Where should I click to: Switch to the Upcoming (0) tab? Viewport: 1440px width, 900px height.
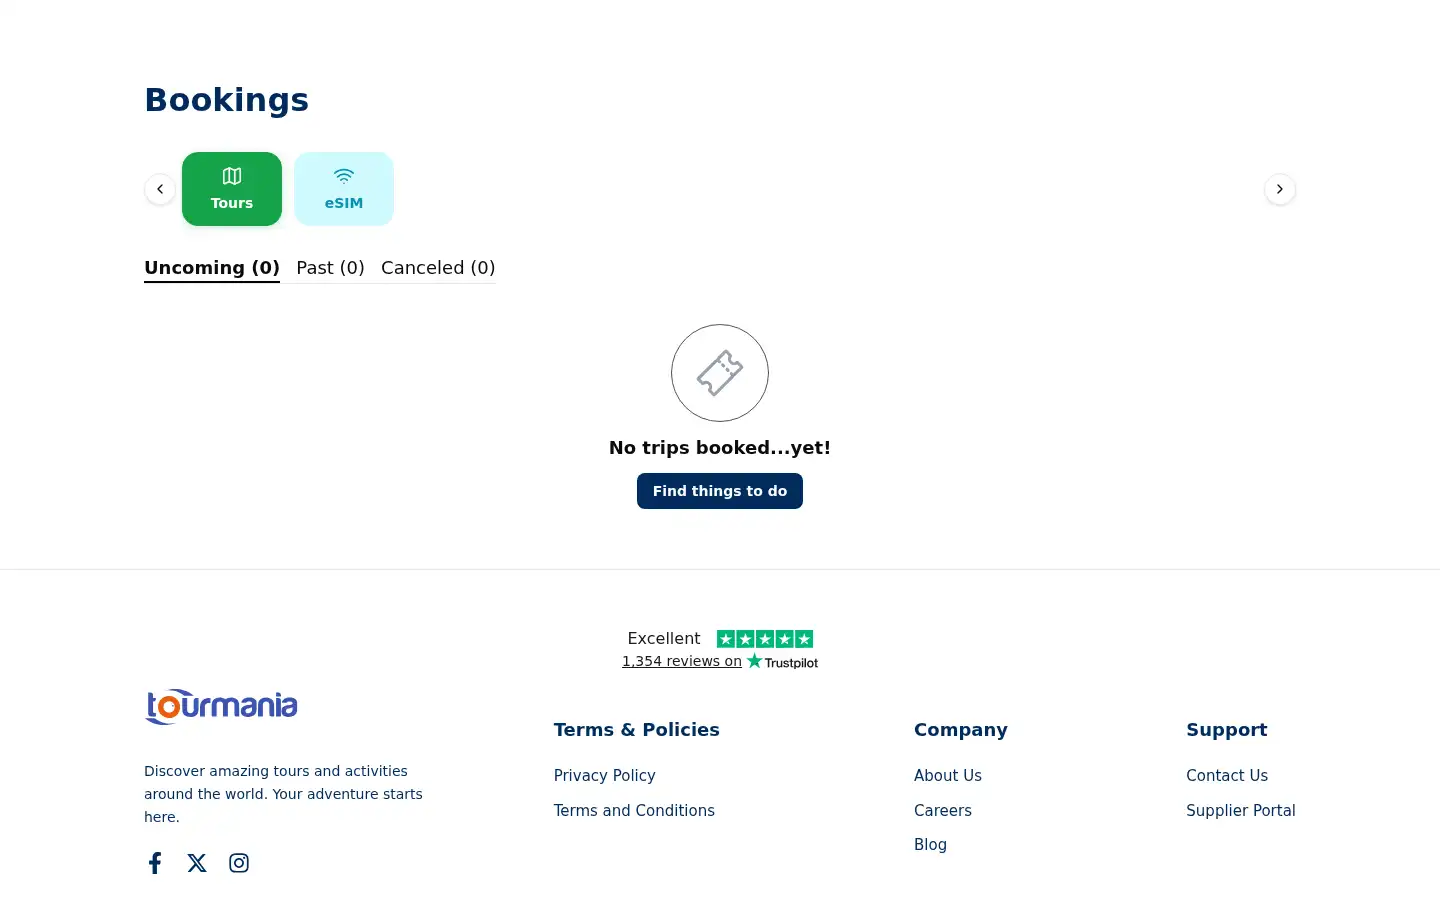212,268
